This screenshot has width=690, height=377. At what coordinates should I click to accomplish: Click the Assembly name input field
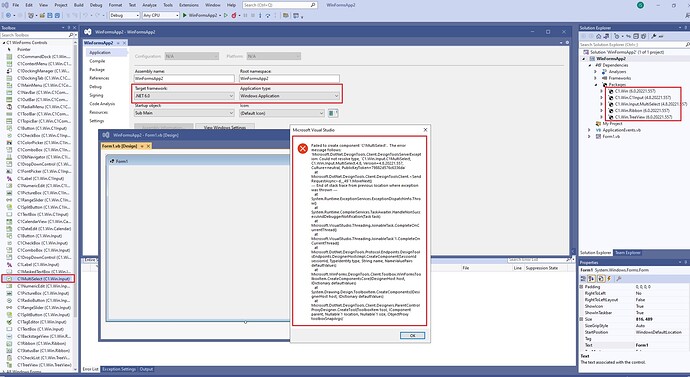(184, 78)
